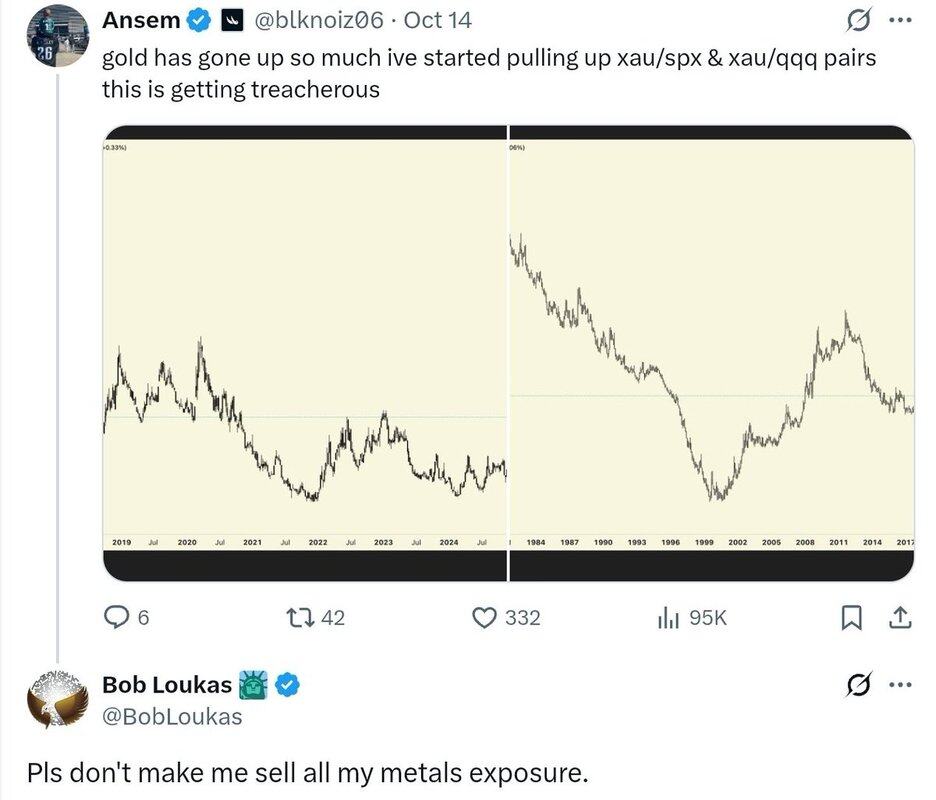The width and height of the screenshot is (936, 800).
Task: Open the @BobLoukas handle link
Action: coord(172,716)
